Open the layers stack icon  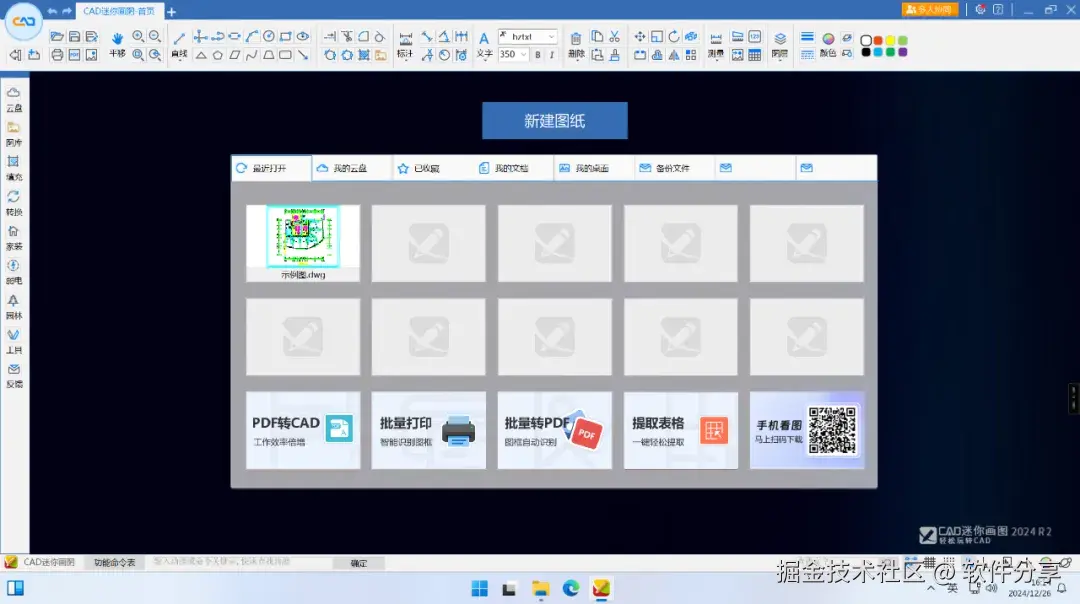click(780, 43)
